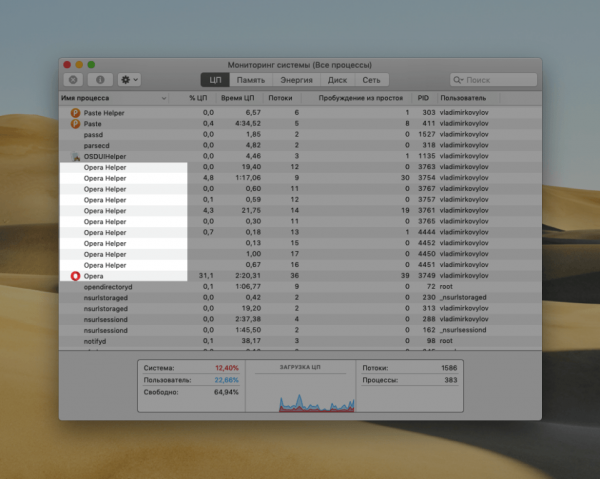Image resolution: width=600 pixels, height=479 pixels.
Task: Click the OSDUIHelper process icon
Action: pos(75,156)
